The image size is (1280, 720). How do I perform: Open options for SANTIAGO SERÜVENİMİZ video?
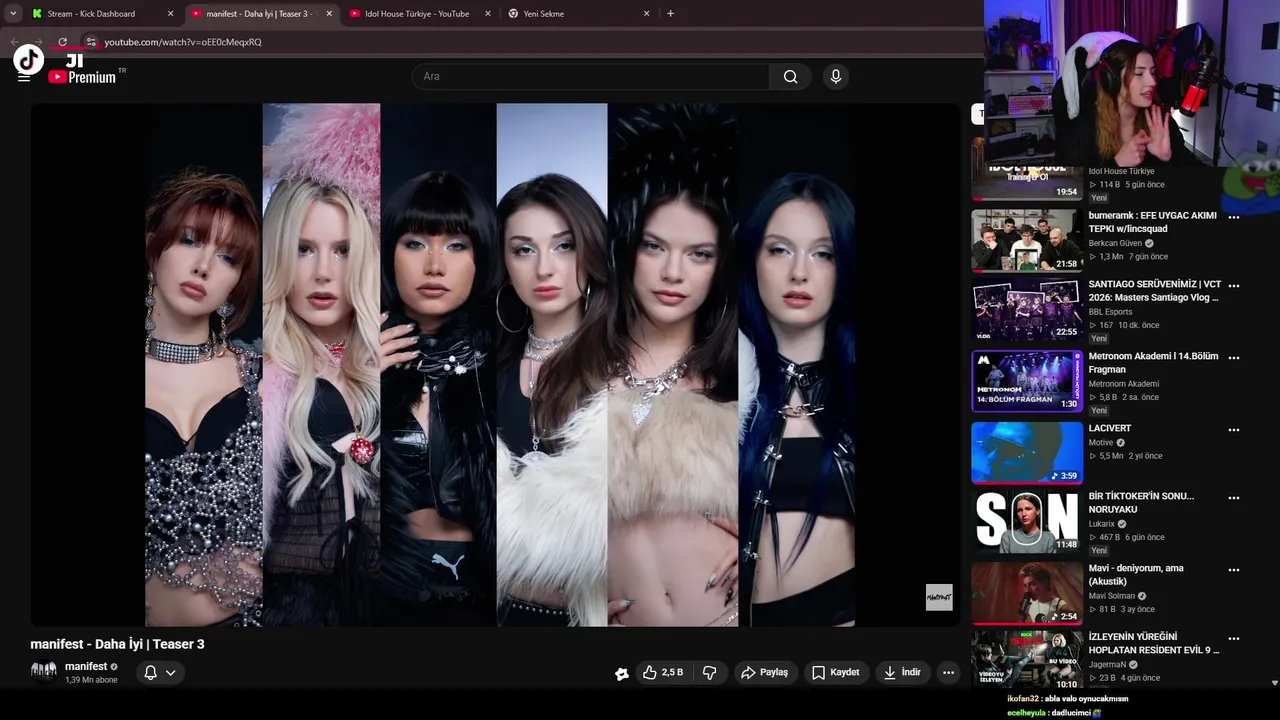[x=1233, y=285]
